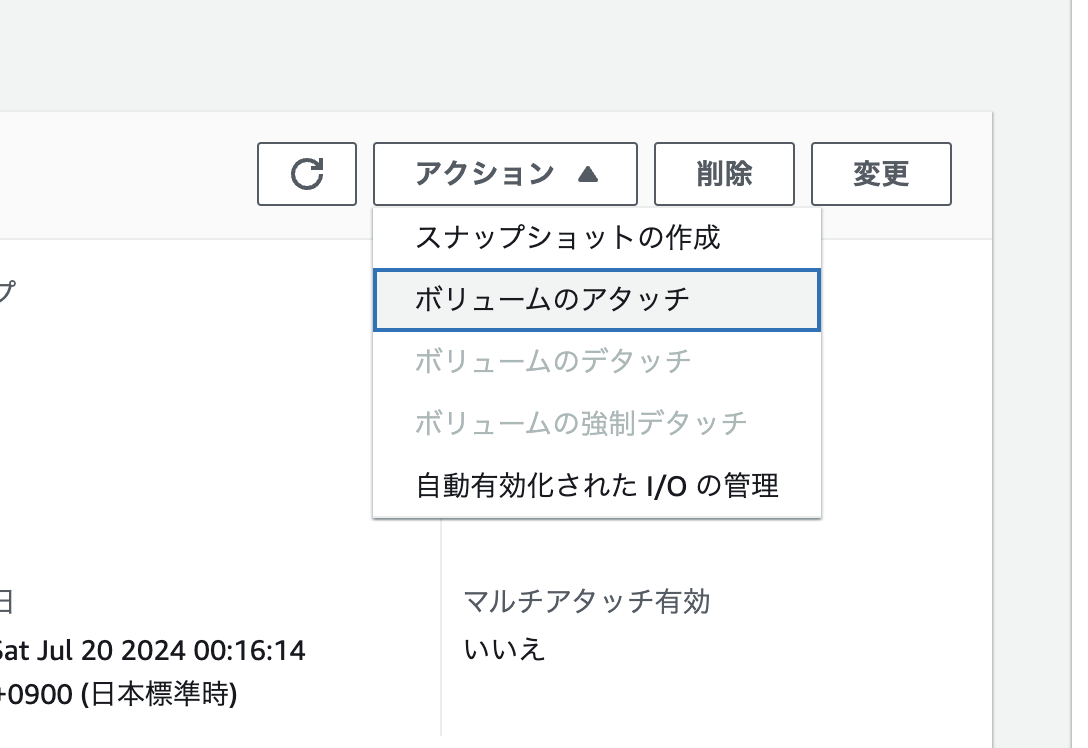The width and height of the screenshot is (1088, 748).
Task: Click the disabled ボリュームの強制デタッチ item
Action: pyautogui.click(x=581, y=423)
